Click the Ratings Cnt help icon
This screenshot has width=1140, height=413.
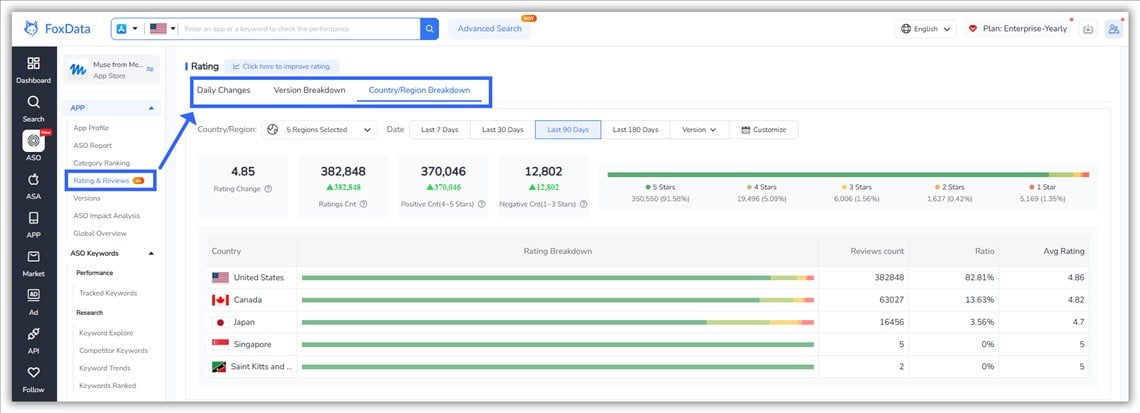click(x=364, y=204)
